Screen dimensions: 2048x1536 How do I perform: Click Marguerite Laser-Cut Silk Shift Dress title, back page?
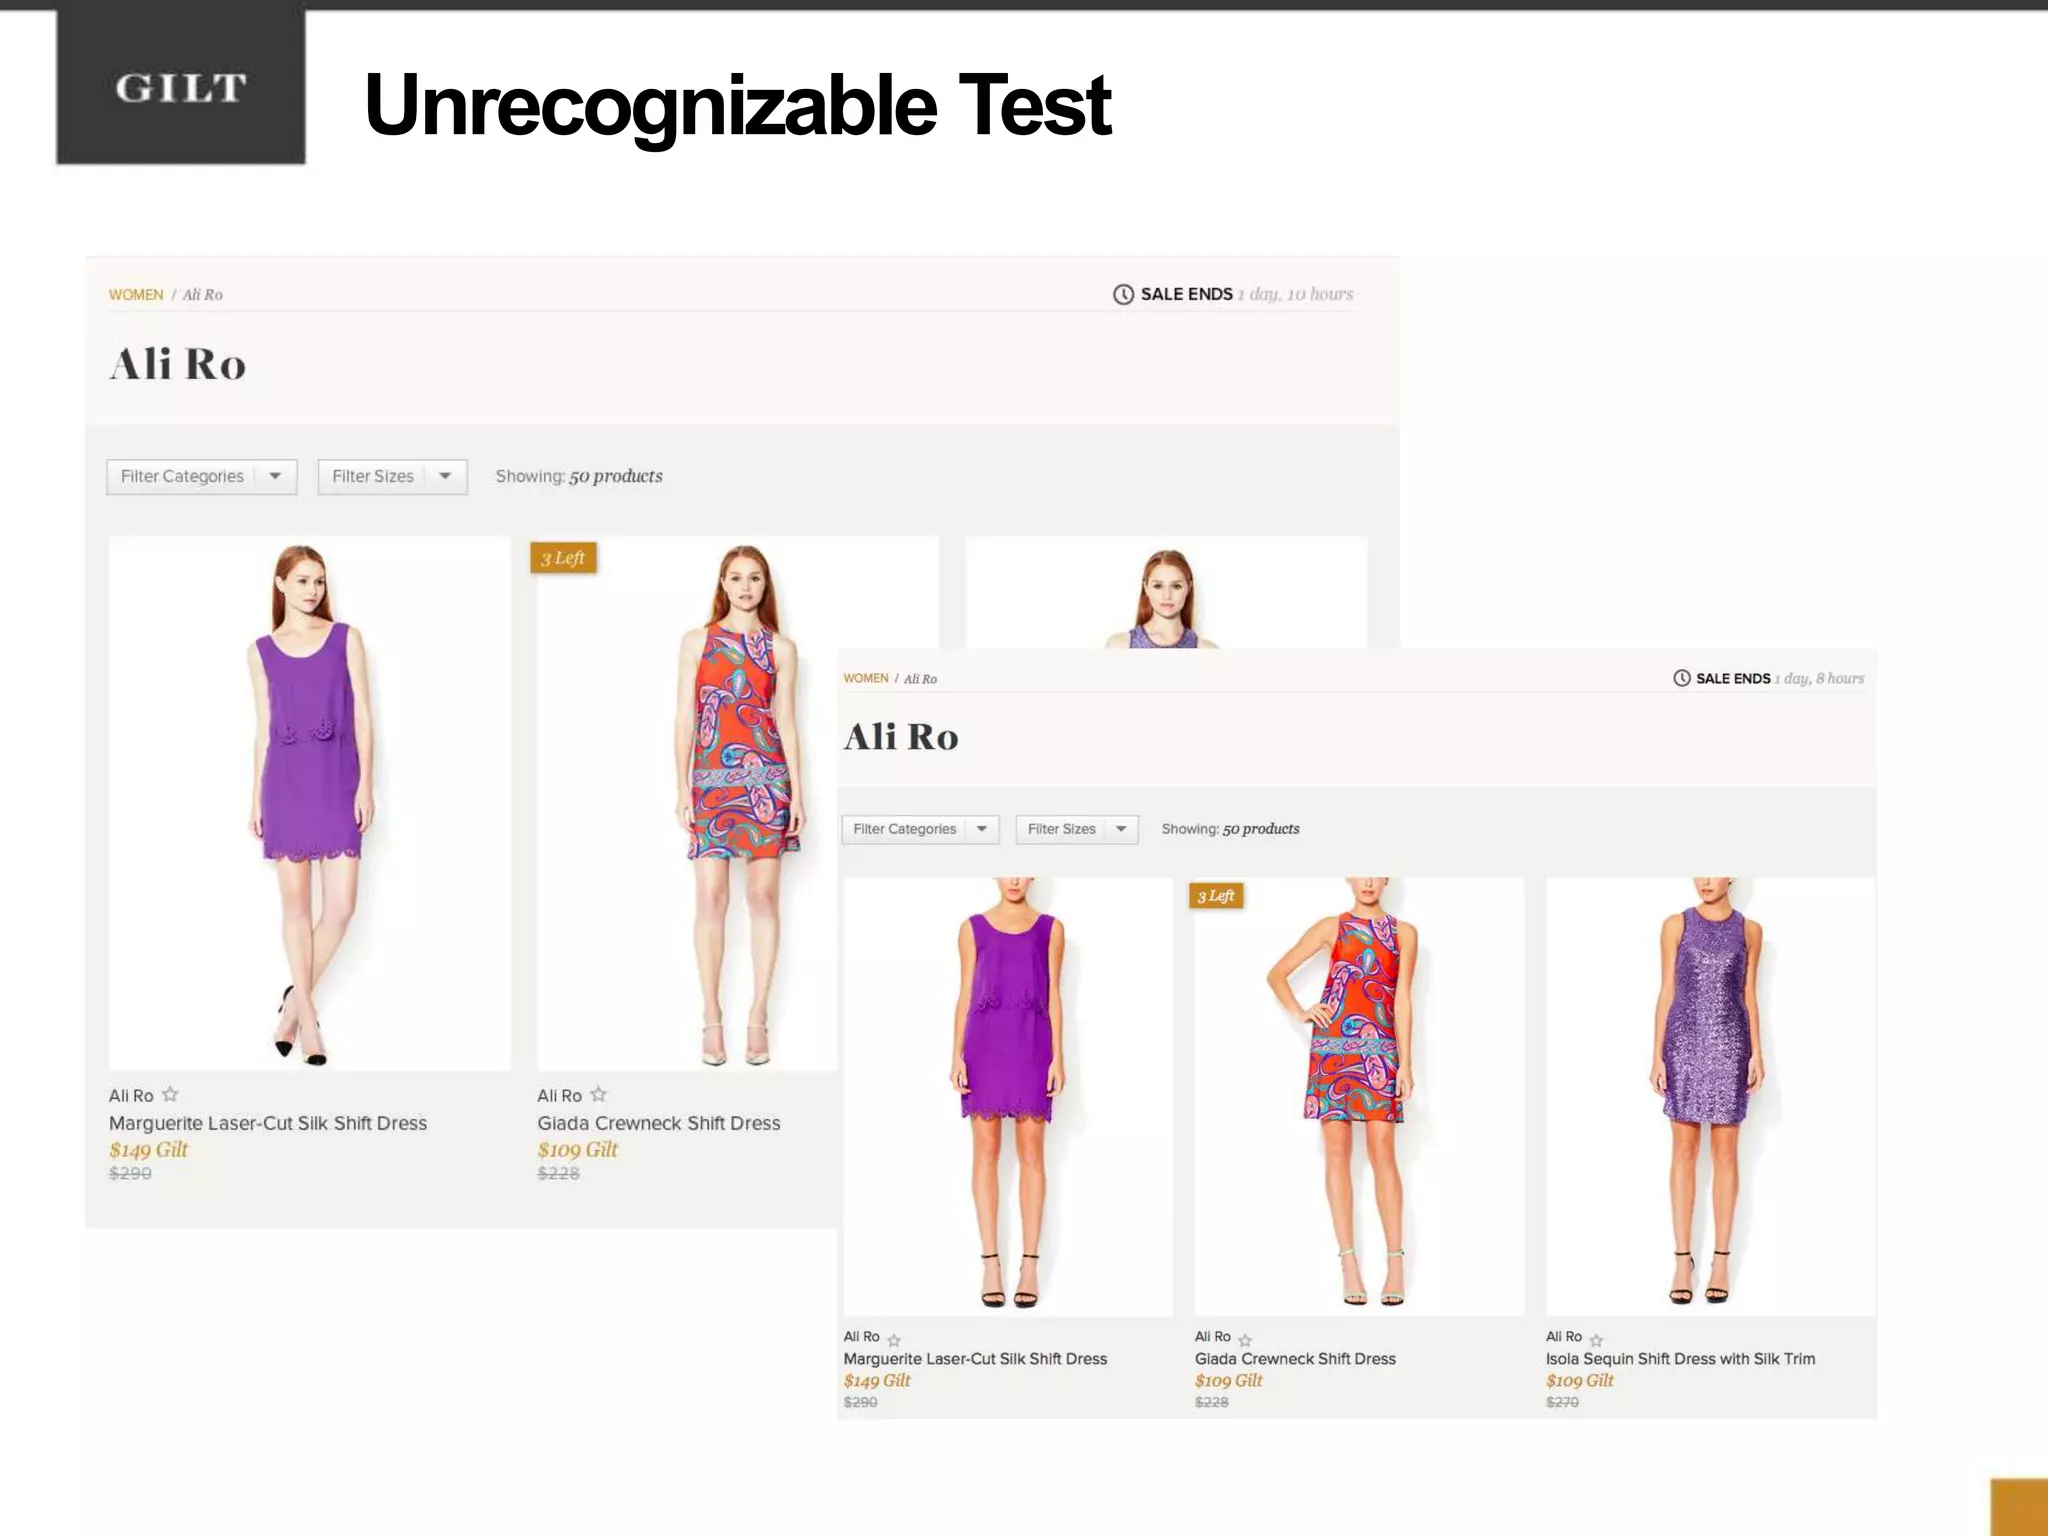point(268,1123)
